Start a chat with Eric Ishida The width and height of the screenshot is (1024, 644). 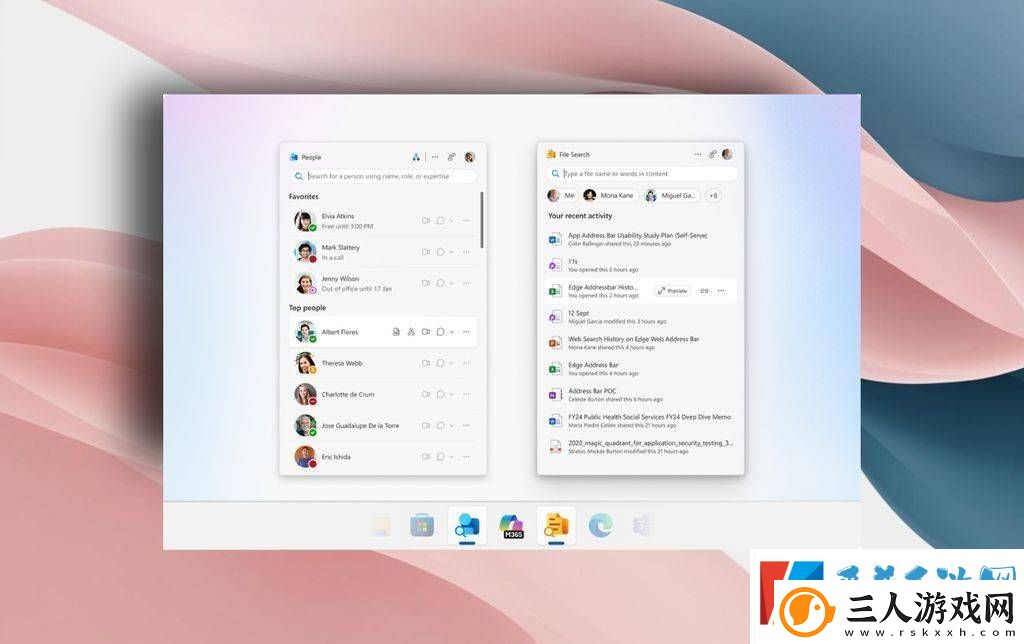point(441,457)
